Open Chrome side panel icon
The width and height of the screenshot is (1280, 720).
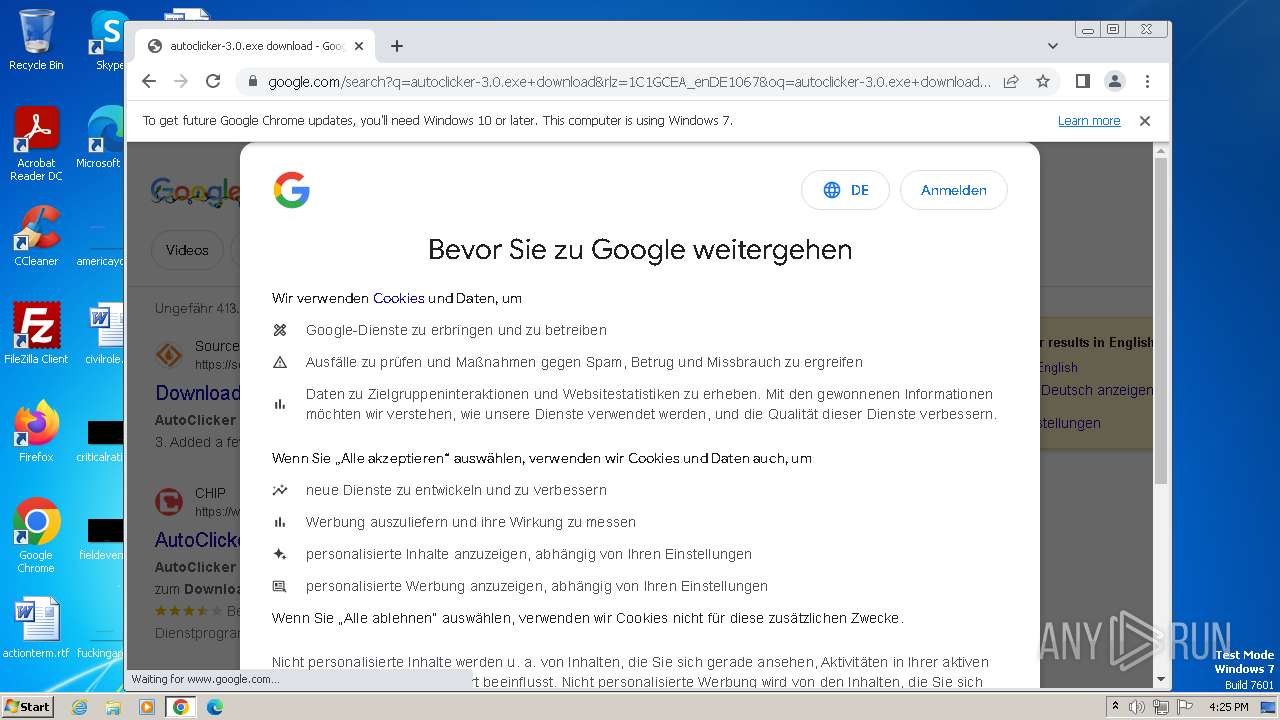1082,81
